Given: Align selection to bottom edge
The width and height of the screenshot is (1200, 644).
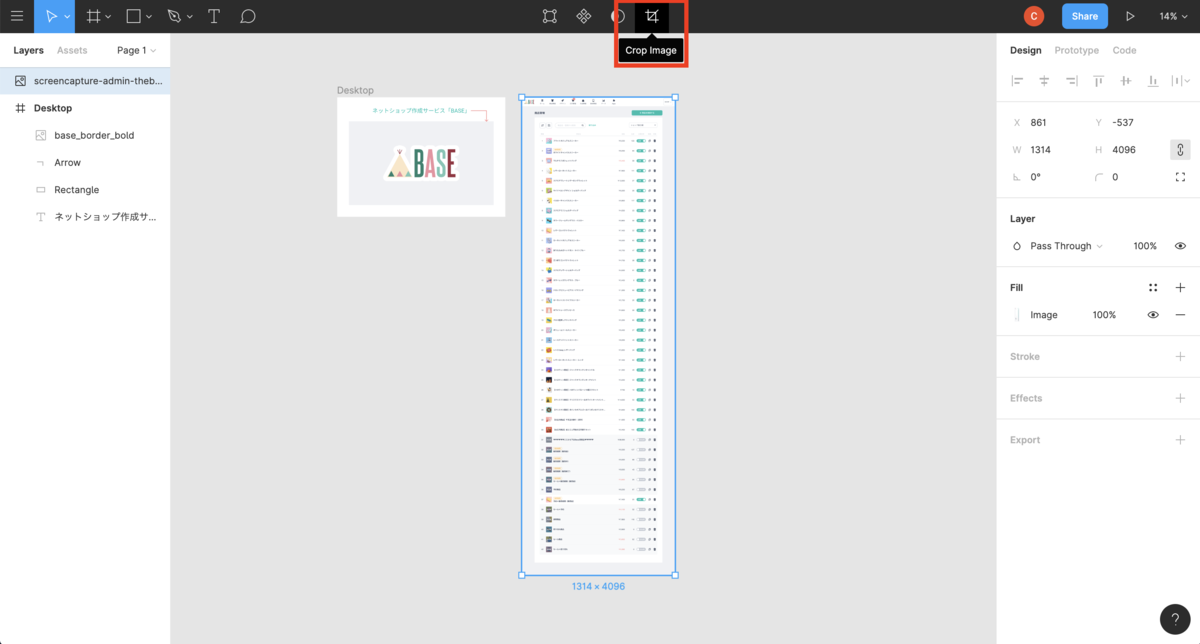Looking at the screenshot, I should point(1153,80).
